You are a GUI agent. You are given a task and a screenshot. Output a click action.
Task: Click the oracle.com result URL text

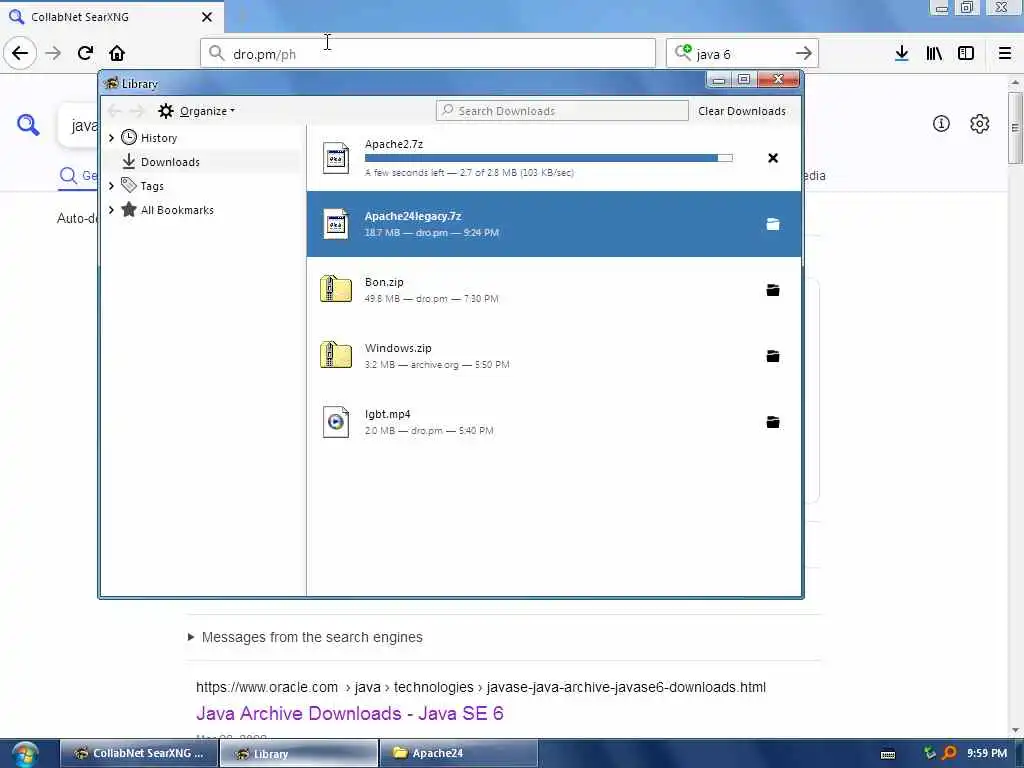(x=481, y=687)
